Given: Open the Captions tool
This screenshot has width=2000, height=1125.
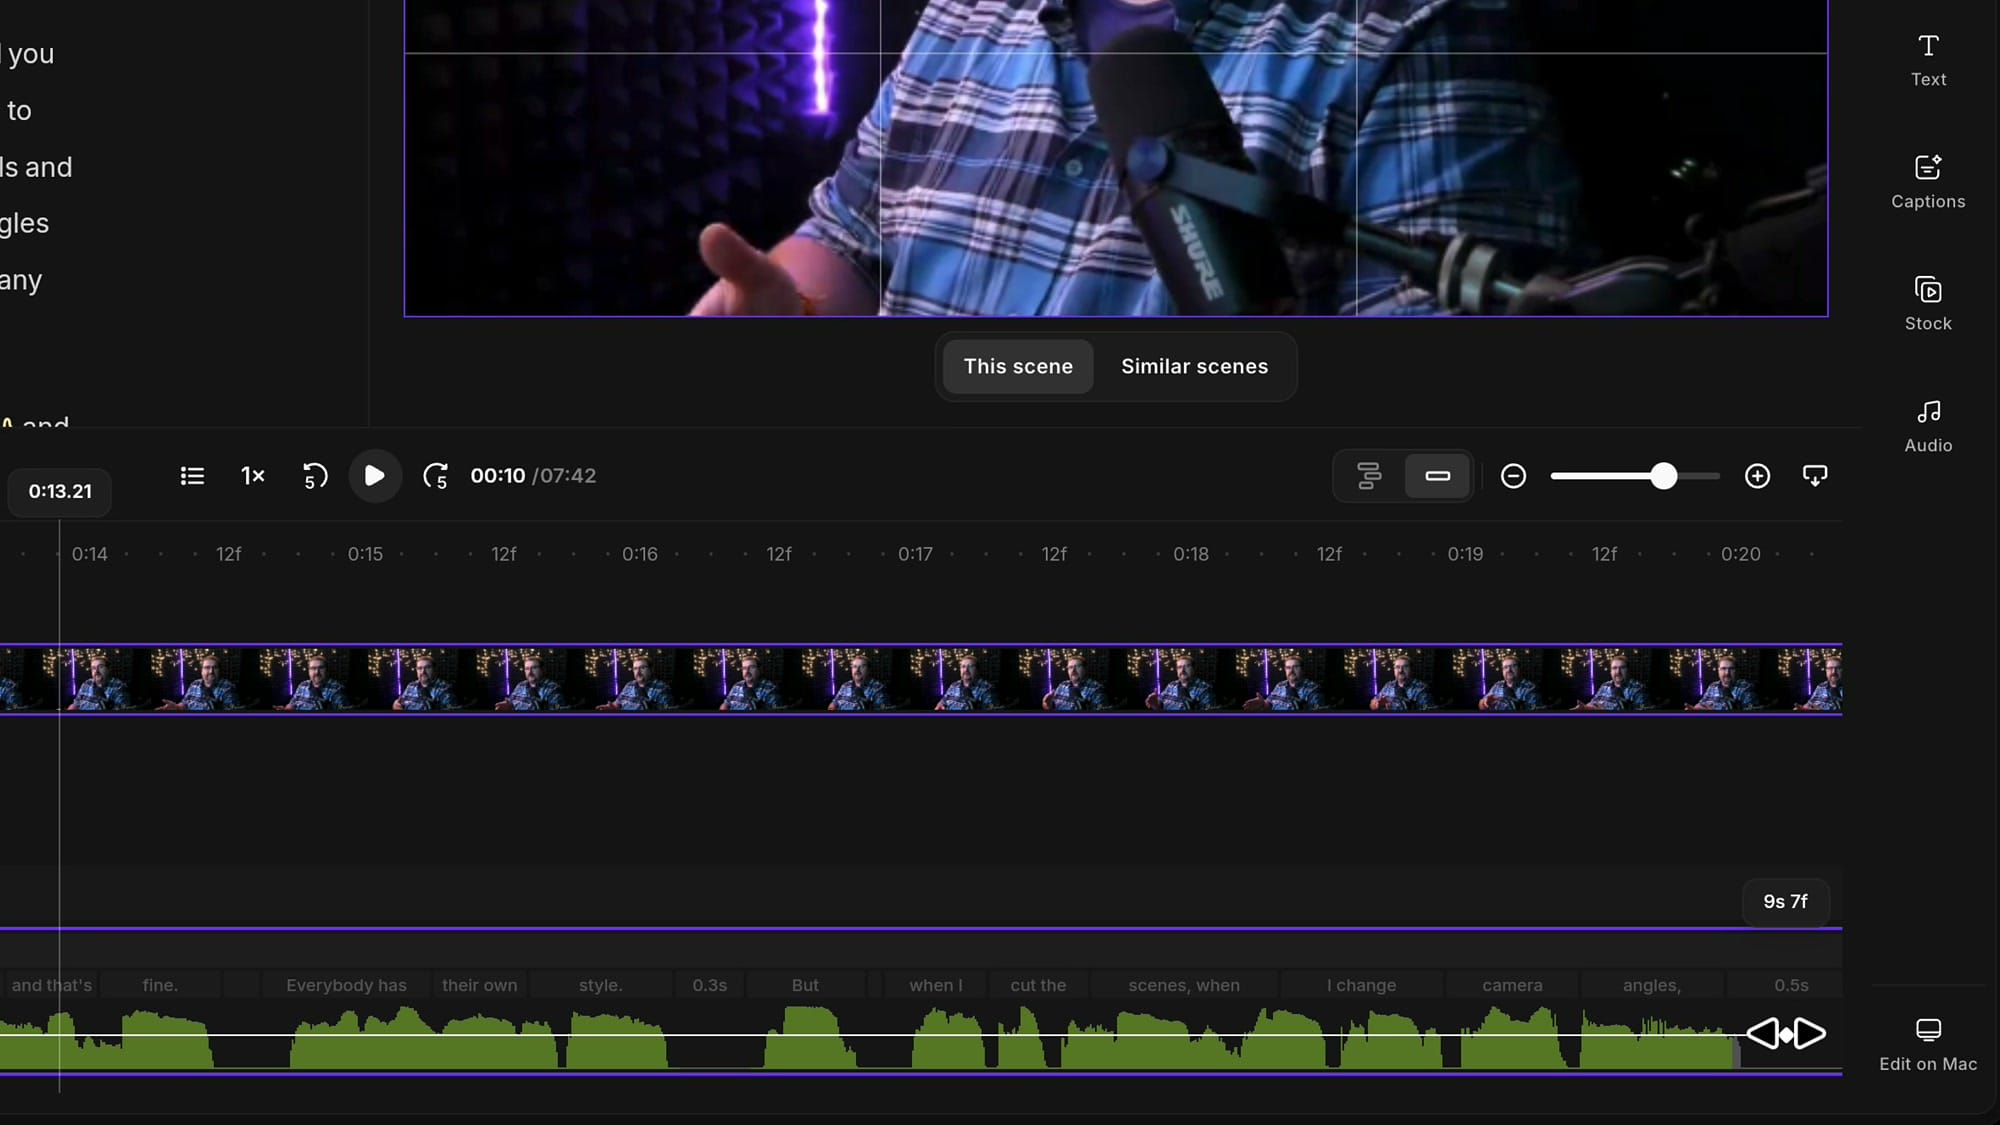Looking at the screenshot, I should [x=1928, y=182].
